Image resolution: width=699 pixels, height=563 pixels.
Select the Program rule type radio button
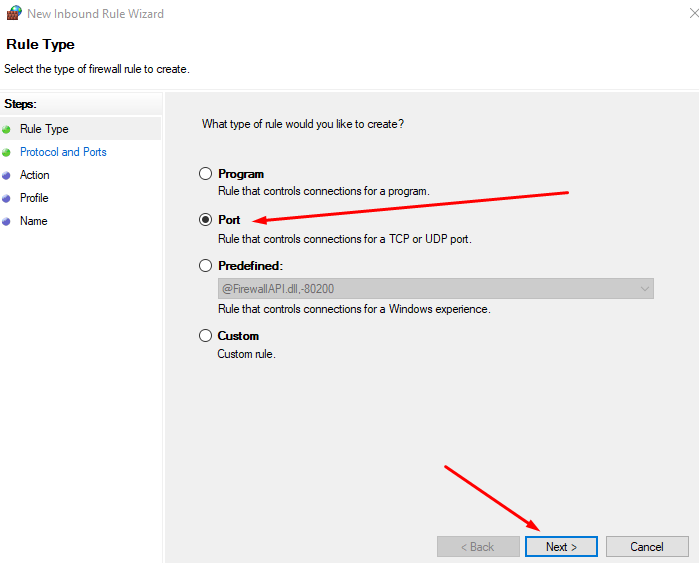(x=206, y=174)
